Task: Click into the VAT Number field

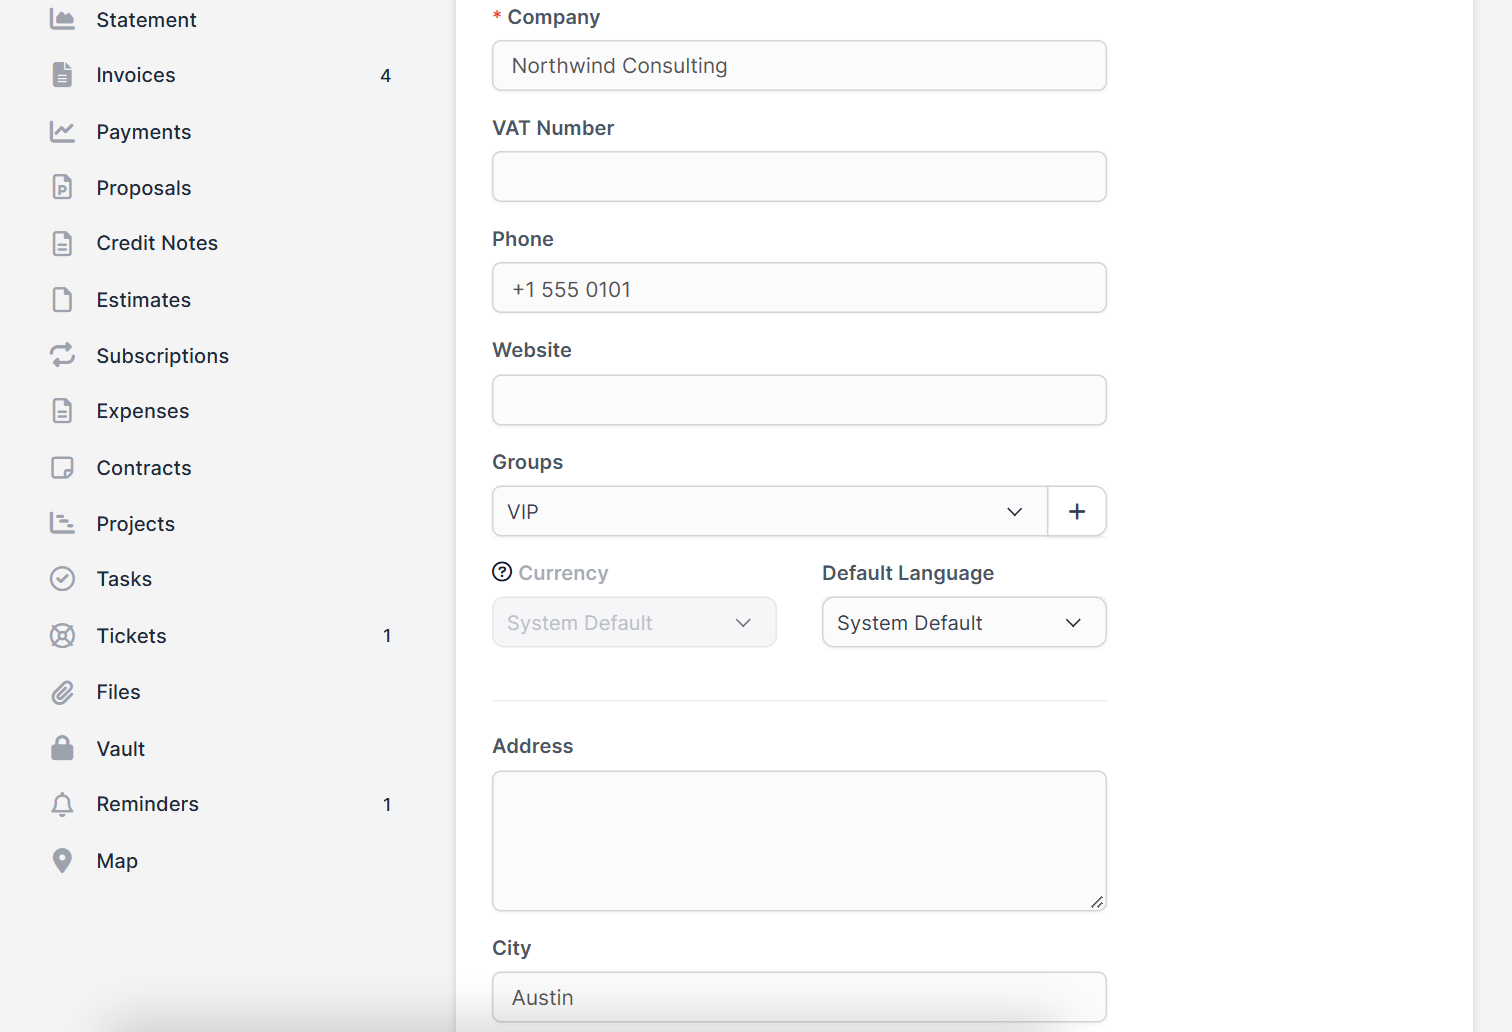Action: pos(799,176)
